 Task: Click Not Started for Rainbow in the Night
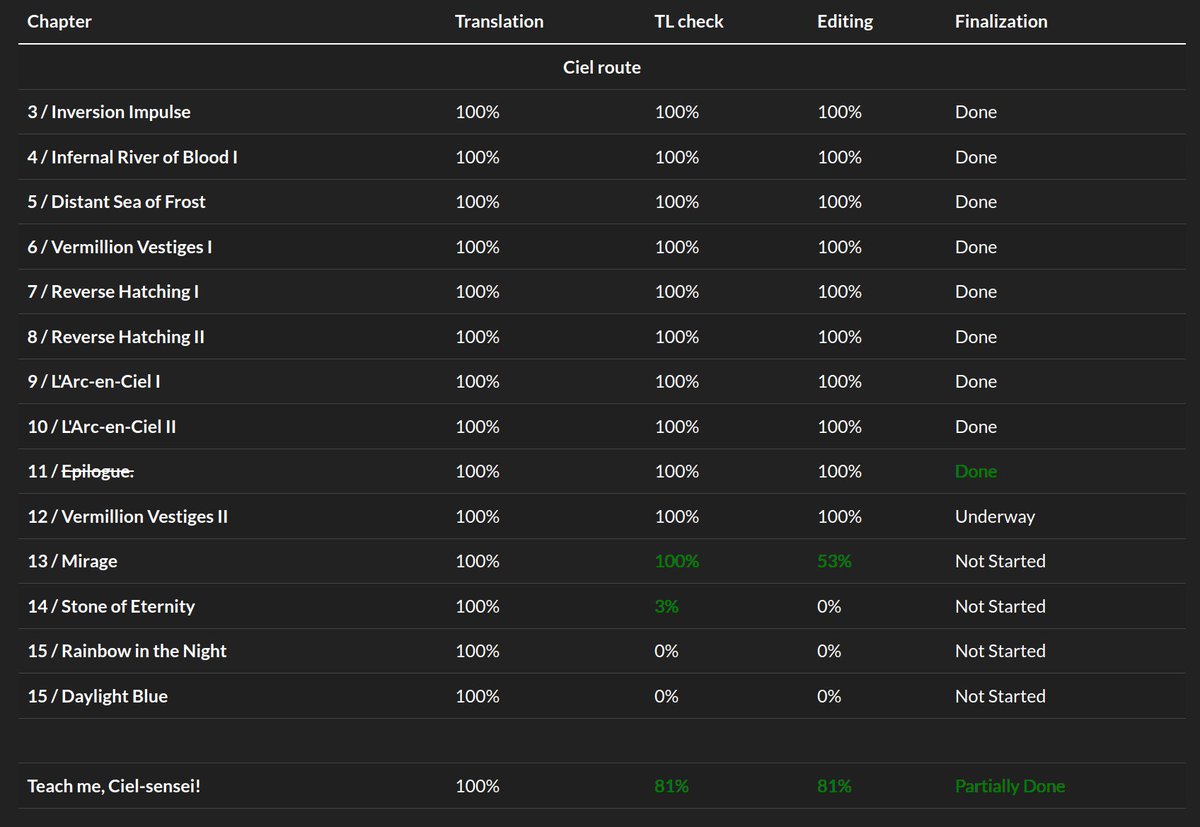[x=1000, y=651]
